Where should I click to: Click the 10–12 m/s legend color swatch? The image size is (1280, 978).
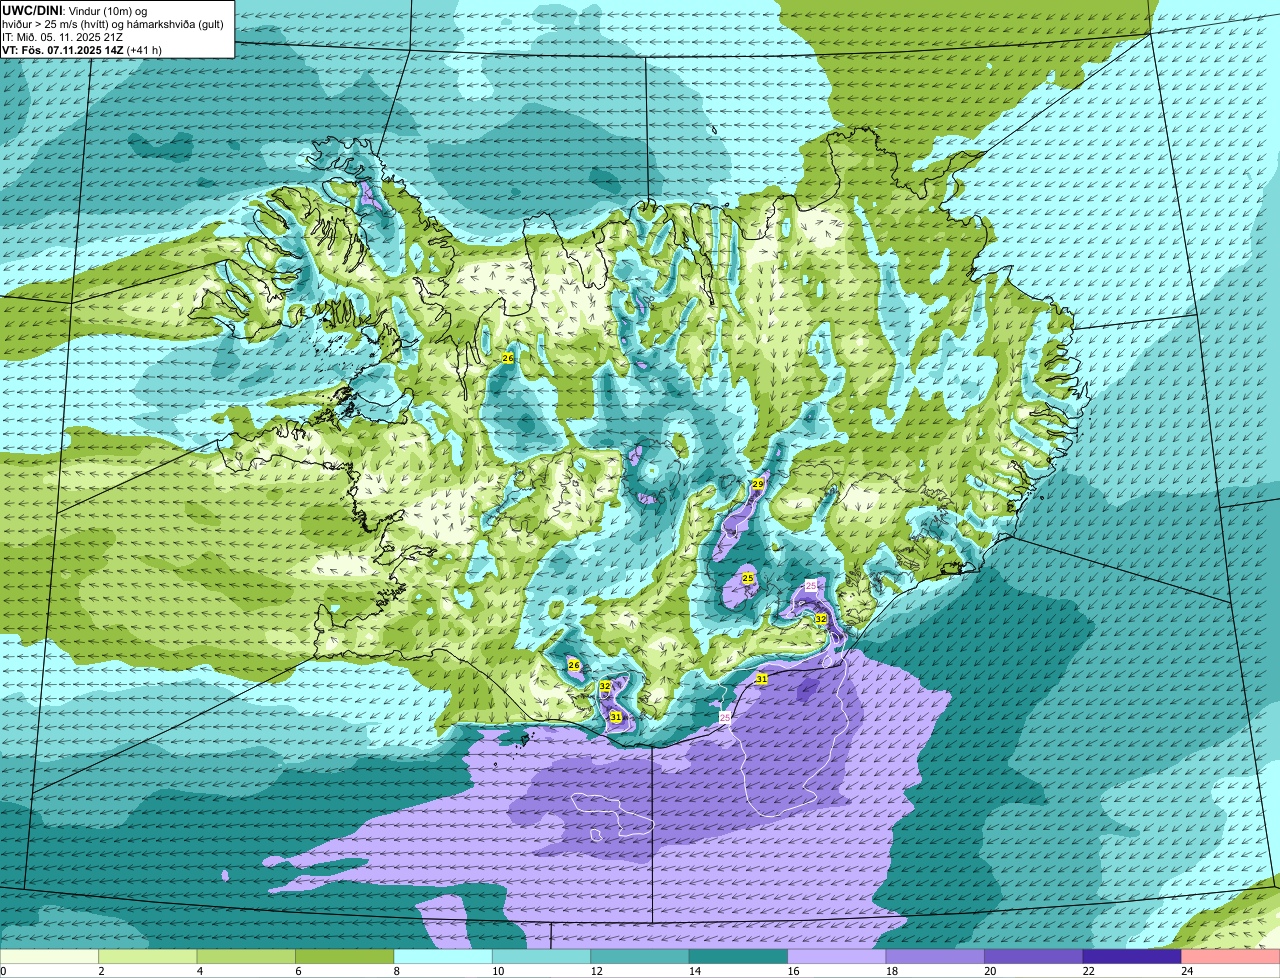point(542,956)
